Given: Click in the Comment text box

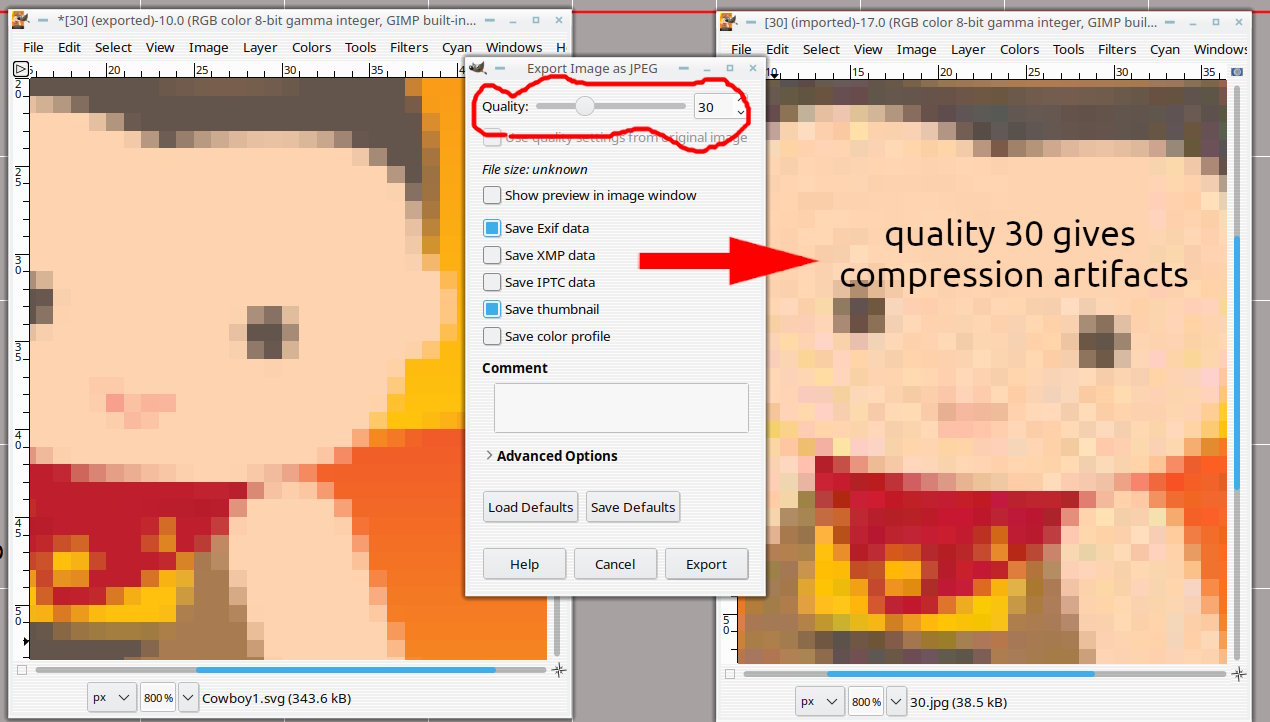Looking at the screenshot, I should tap(621, 408).
